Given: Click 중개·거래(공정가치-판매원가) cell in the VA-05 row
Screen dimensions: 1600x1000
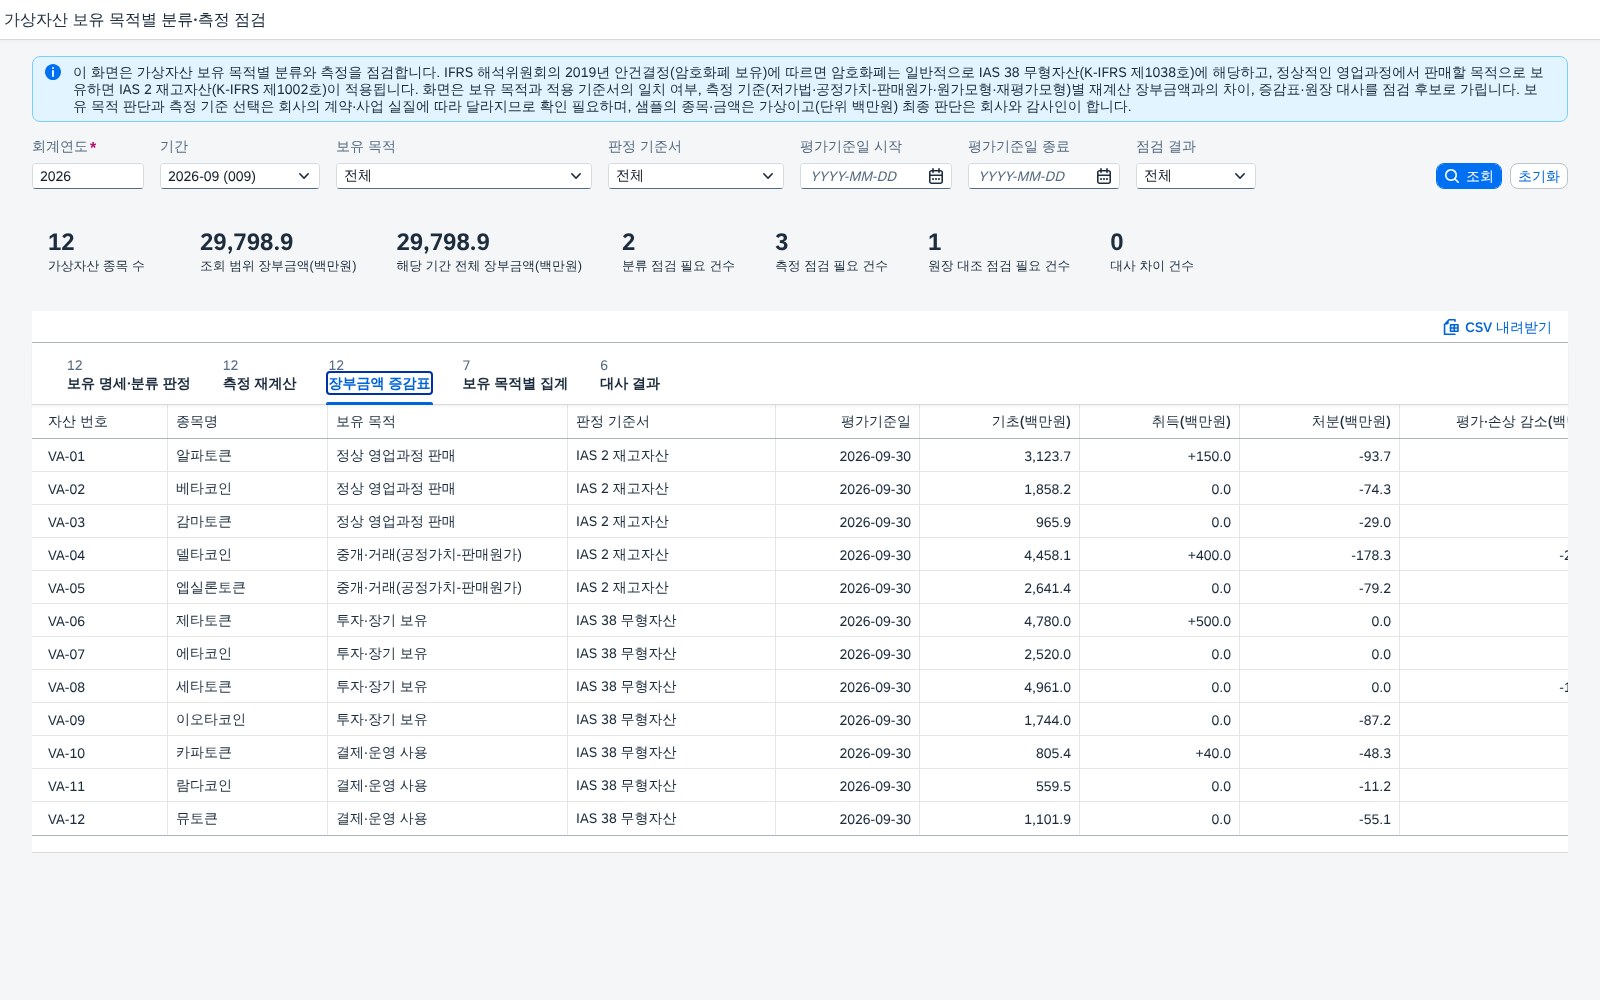Looking at the screenshot, I should [x=448, y=588].
